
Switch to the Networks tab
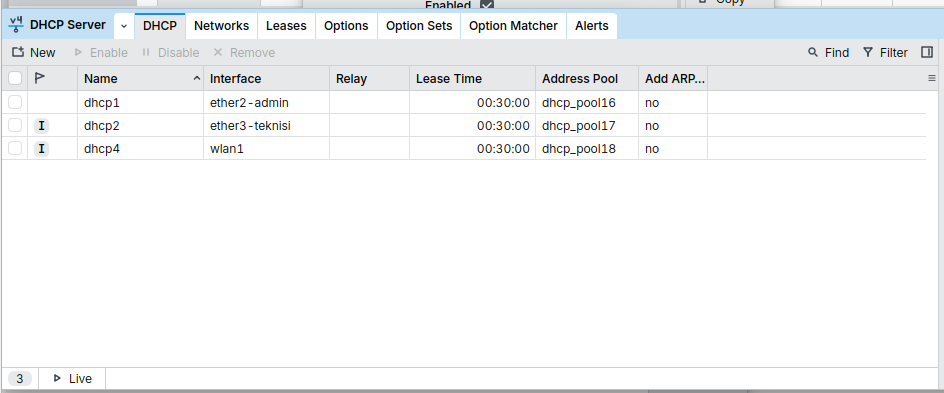click(222, 26)
